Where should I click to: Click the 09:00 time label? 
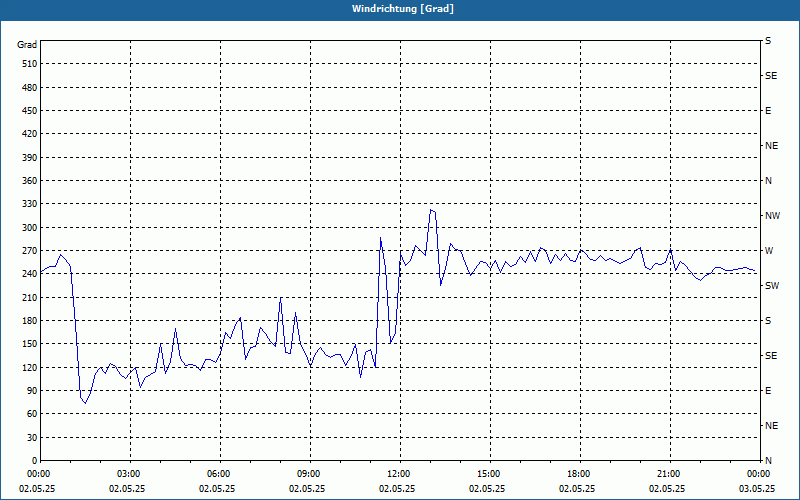point(310,473)
